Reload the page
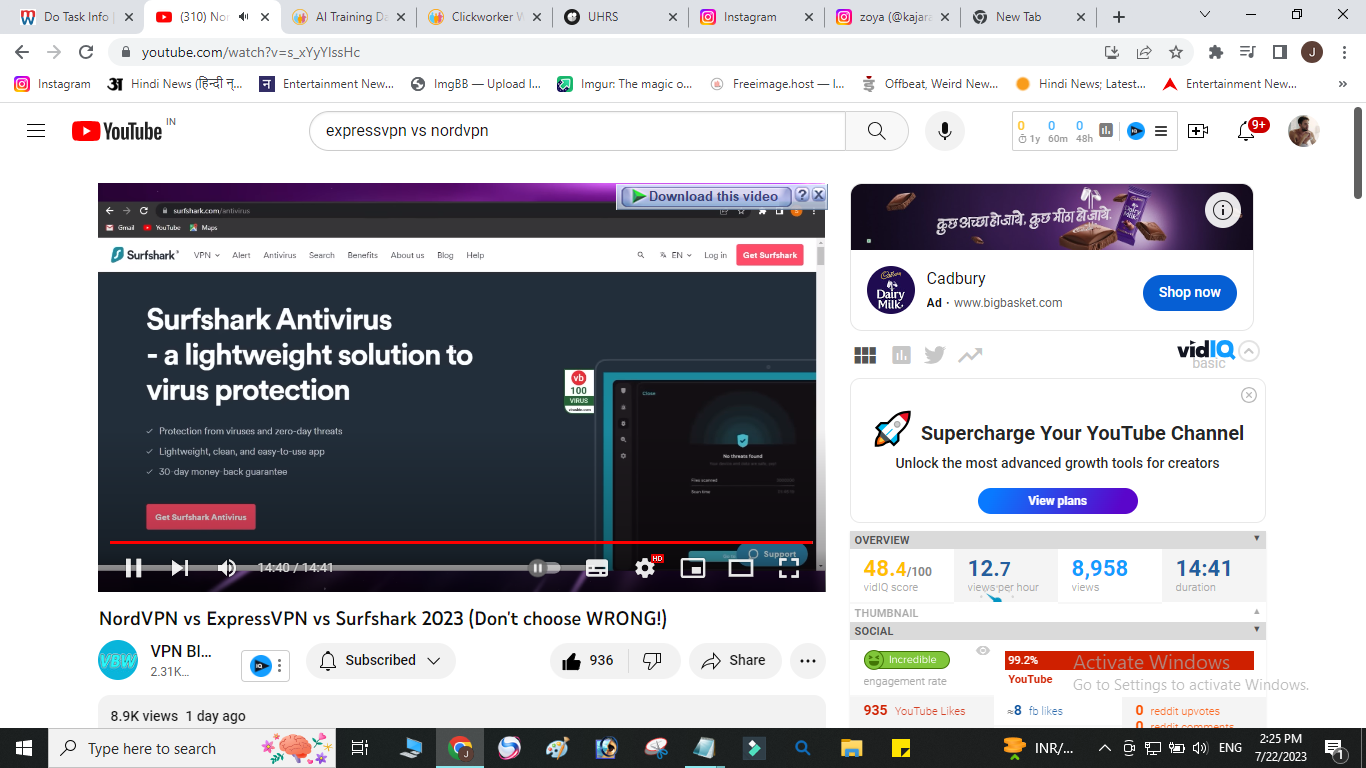This screenshot has width=1366, height=768. click(86, 52)
